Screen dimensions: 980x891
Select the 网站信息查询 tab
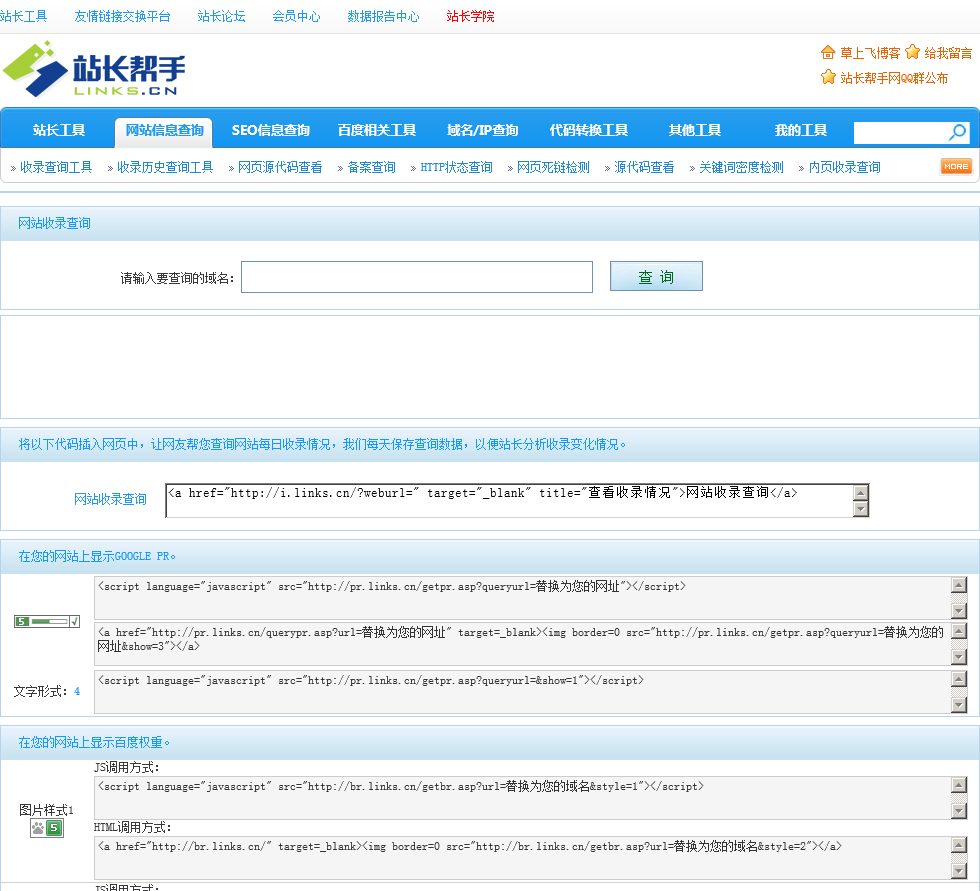tap(164, 130)
